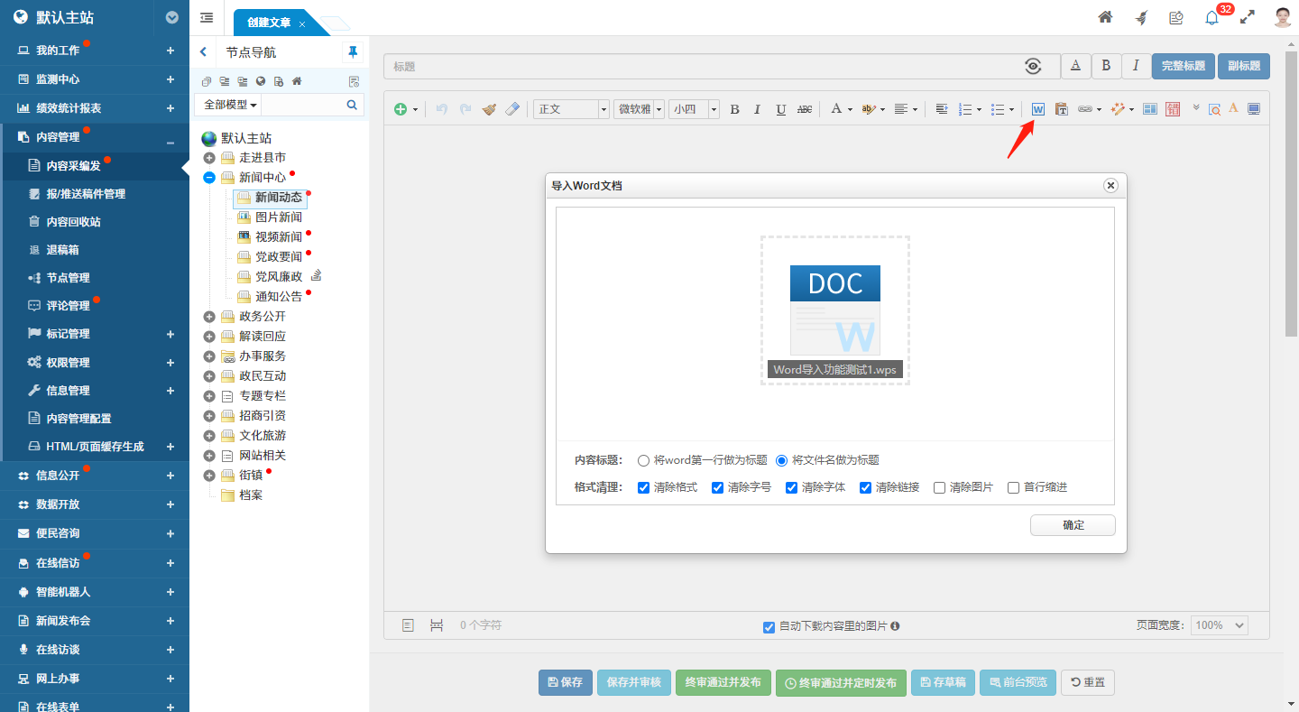Open the 页面宽度 100% dropdown
The image size is (1299, 712).
(1218, 625)
